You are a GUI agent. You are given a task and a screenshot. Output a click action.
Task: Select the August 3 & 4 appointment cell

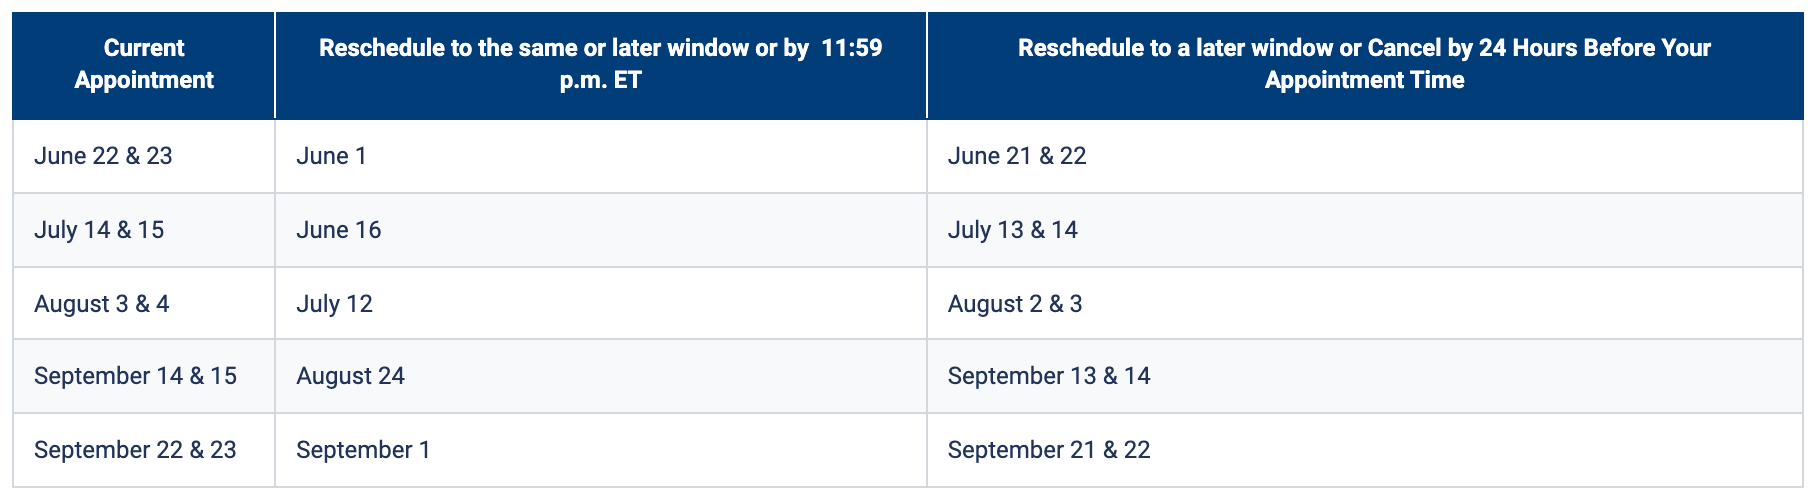(x=101, y=304)
